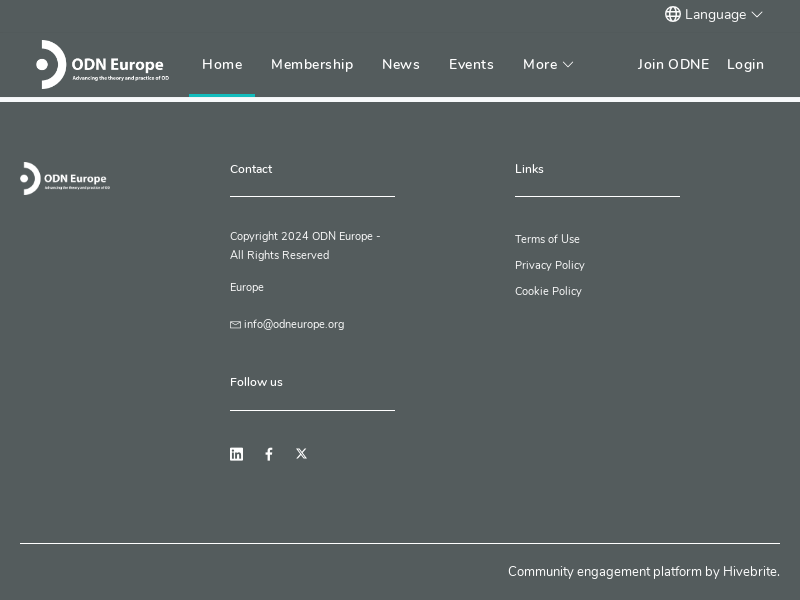This screenshot has height=600, width=800.
Task: Click the Login link
Action: 745,64
